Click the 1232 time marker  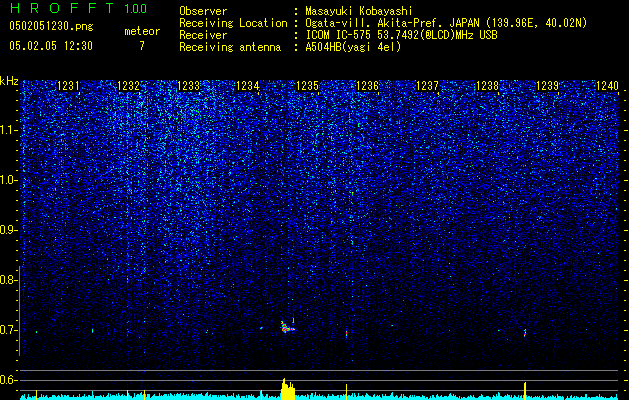pyautogui.click(x=128, y=86)
